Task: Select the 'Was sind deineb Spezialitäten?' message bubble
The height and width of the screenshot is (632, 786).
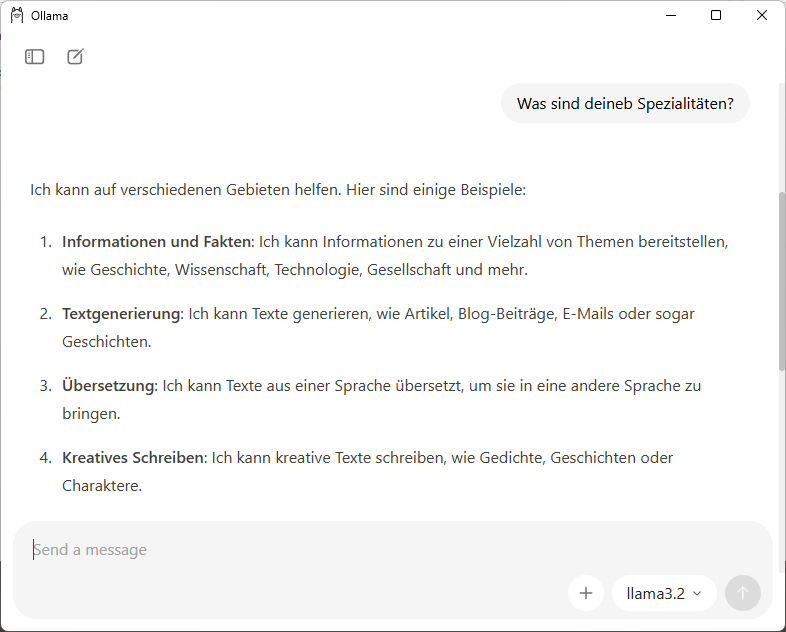Action: [625, 103]
